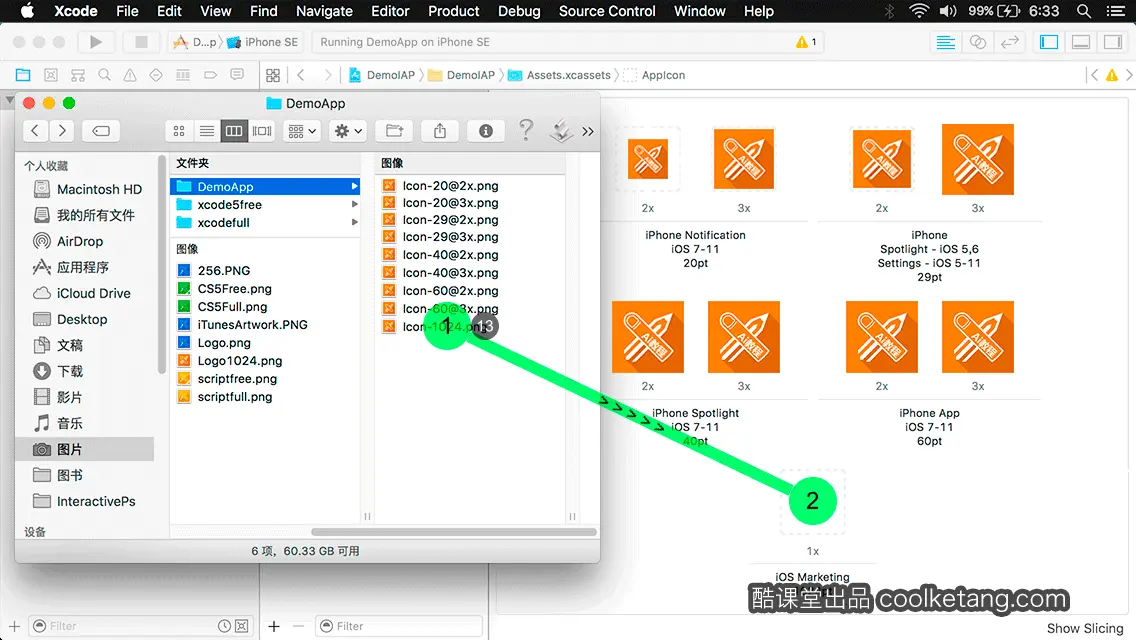Click the Finder help question mark
Viewport: 1136px width, 640px height.
tap(526, 130)
